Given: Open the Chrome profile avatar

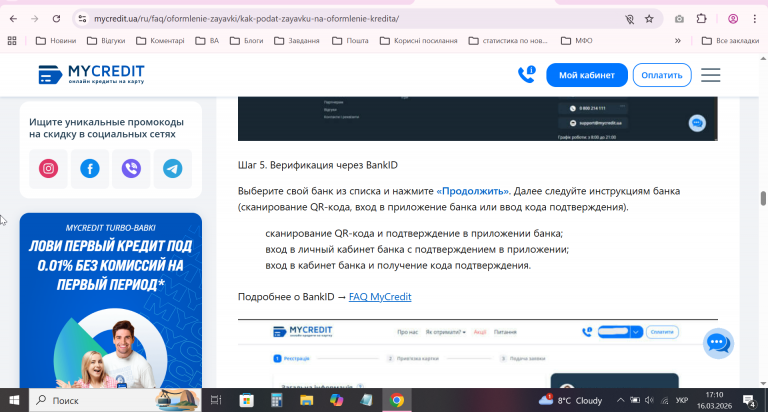Looking at the screenshot, I should pyautogui.click(x=733, y=19).
